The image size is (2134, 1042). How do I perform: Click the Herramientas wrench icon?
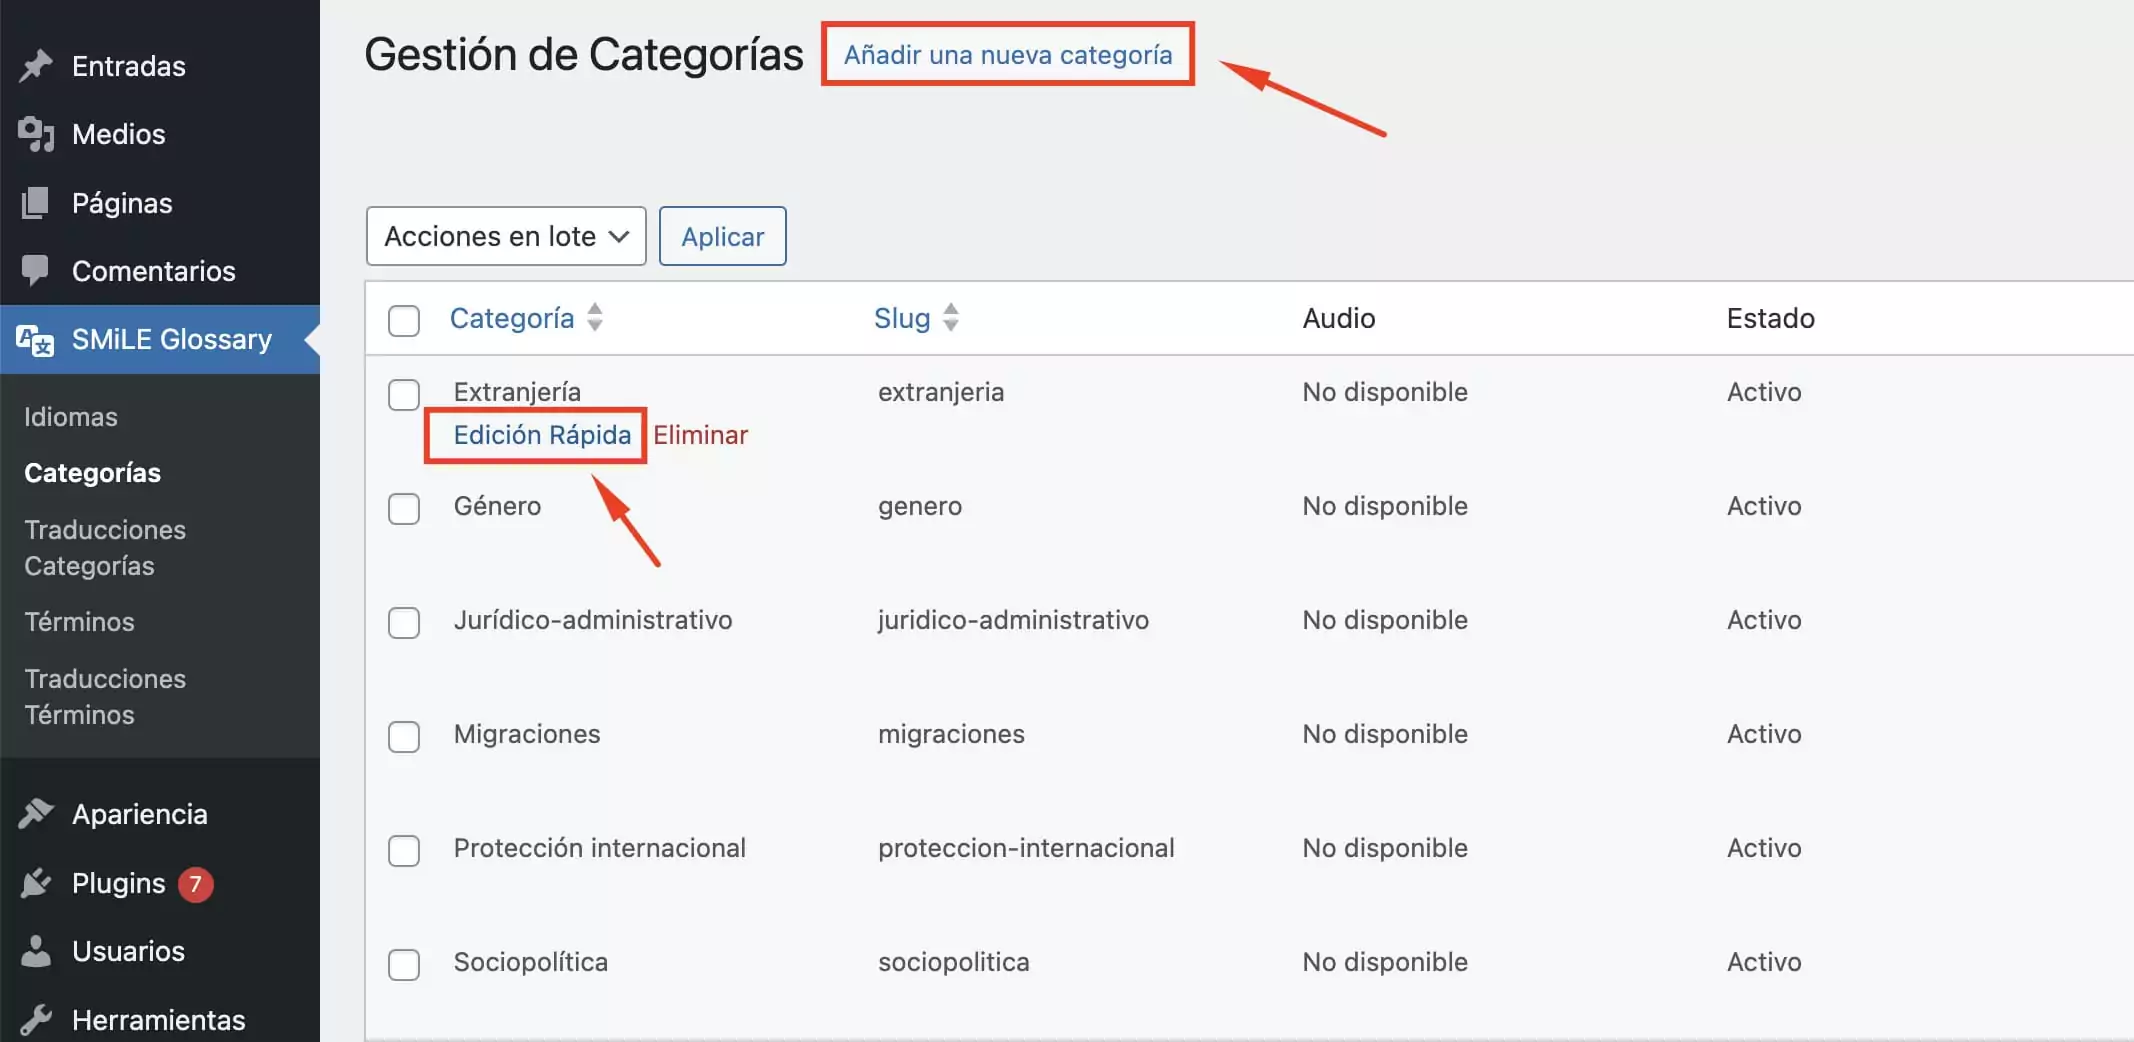[x=36, y=1020]
